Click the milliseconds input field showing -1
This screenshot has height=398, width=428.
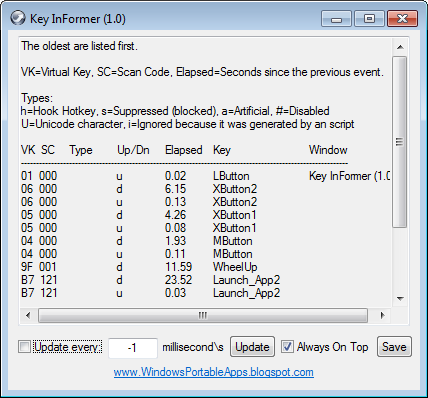[x=133, y=348]
